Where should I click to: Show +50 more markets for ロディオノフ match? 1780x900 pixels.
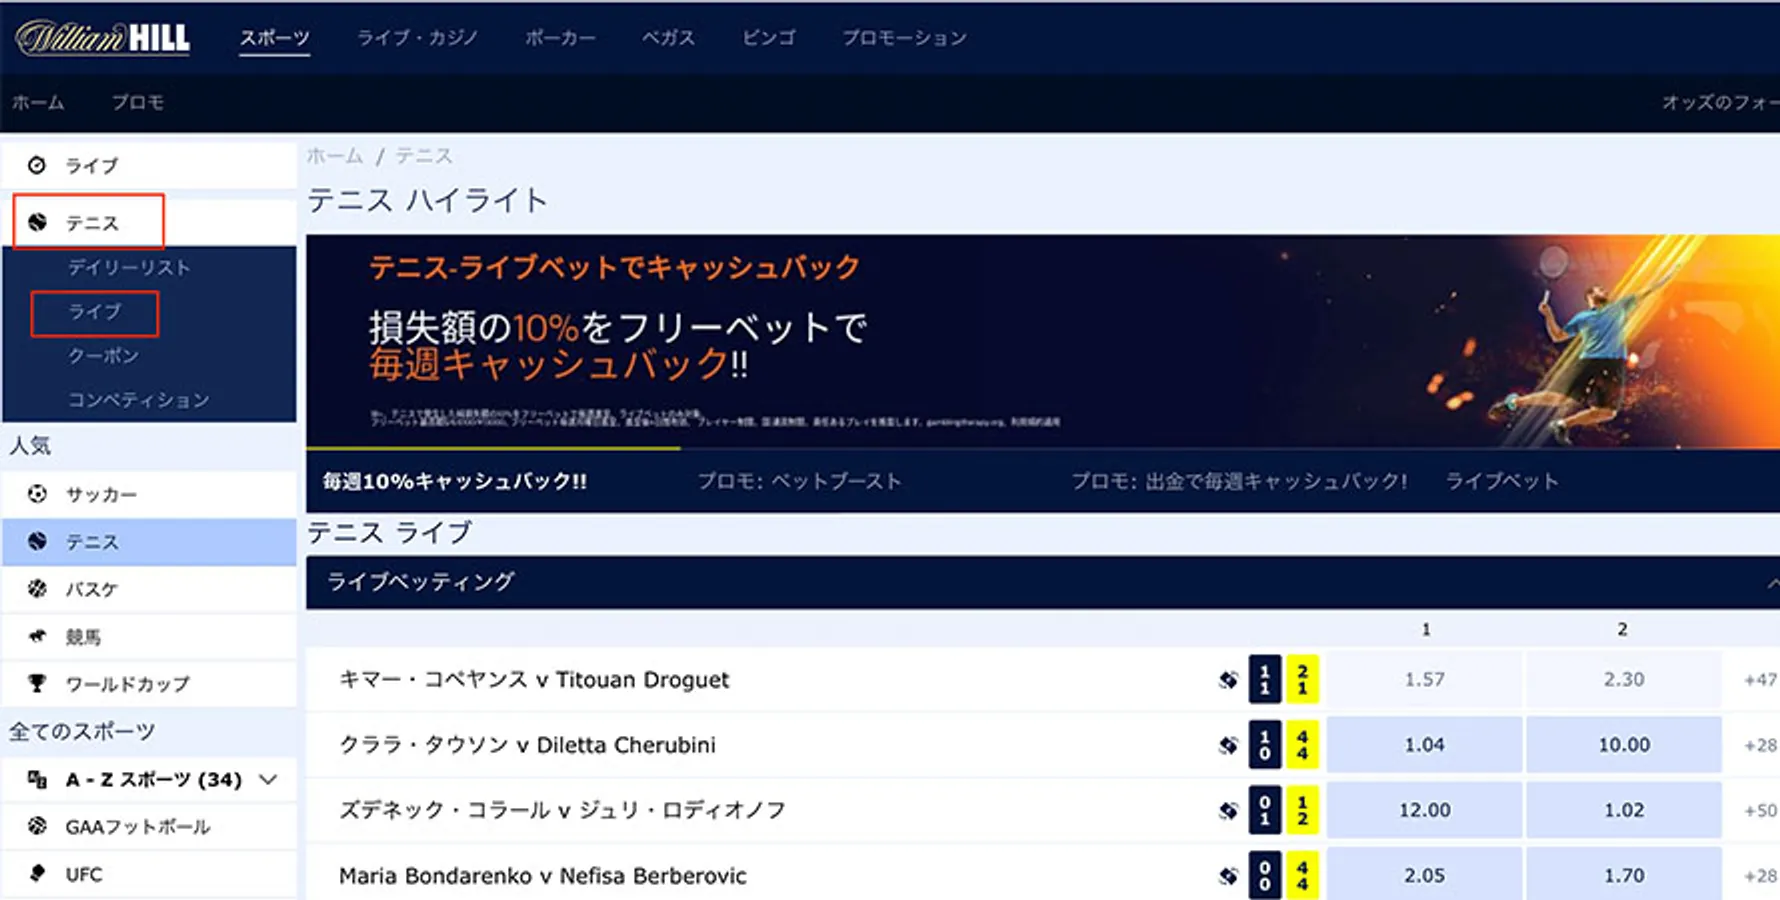1760,810
